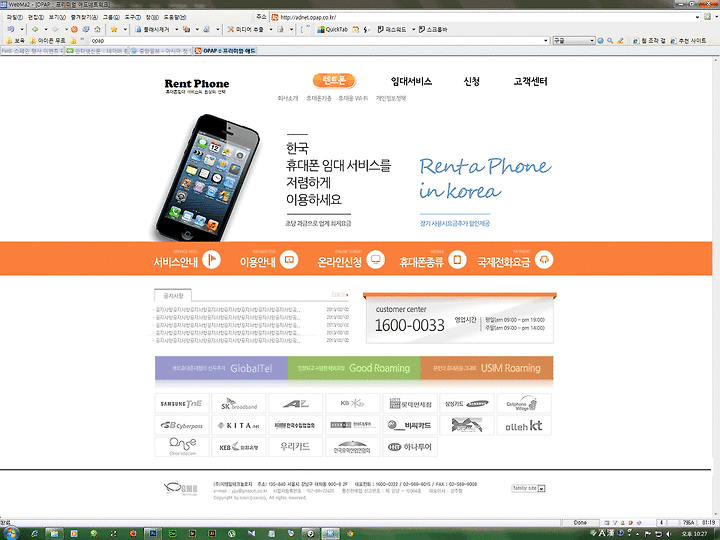Click the SK broadband partner logo
Image resolution: width=720 pixels, height=540 pixels.
click(239, 404)
